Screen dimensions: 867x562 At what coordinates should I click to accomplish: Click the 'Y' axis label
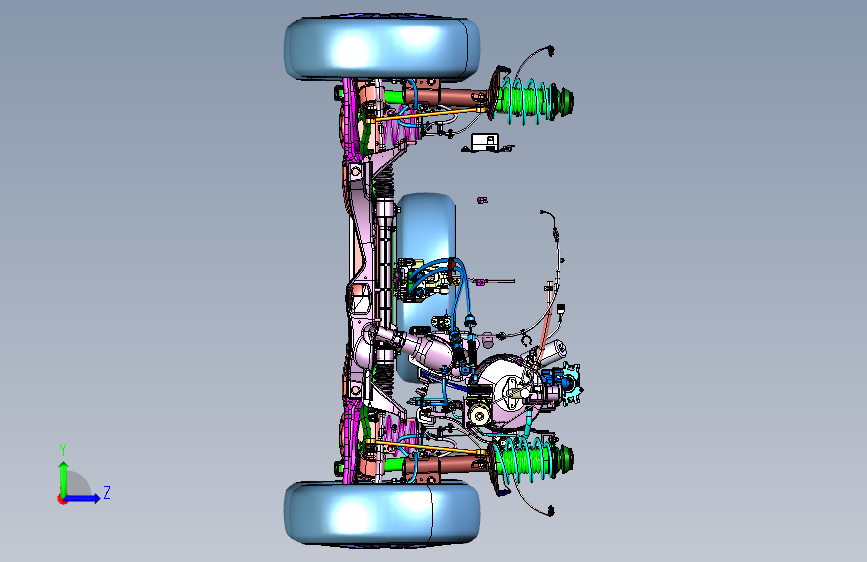(63, 450)
